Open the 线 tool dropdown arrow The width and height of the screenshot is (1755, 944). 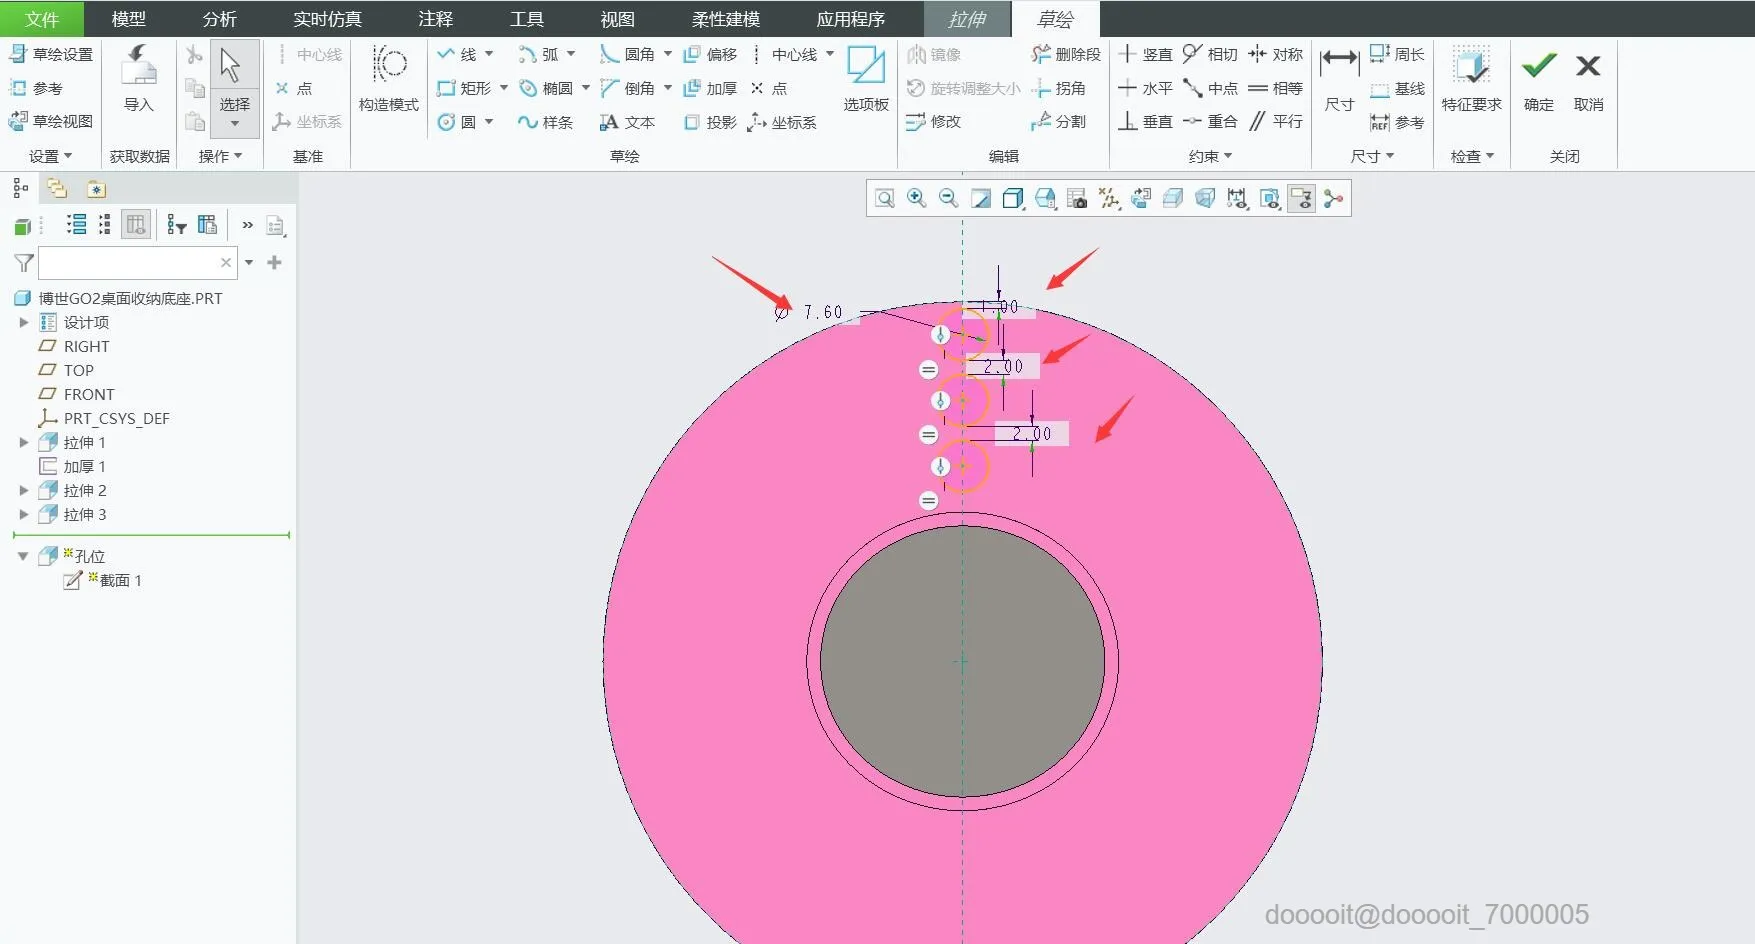[489, 54]
